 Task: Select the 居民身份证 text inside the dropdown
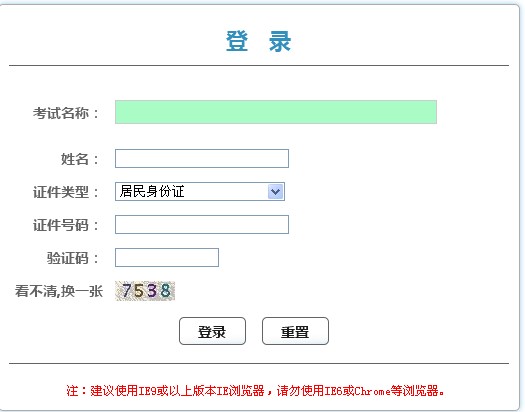[x=152, y=191]
